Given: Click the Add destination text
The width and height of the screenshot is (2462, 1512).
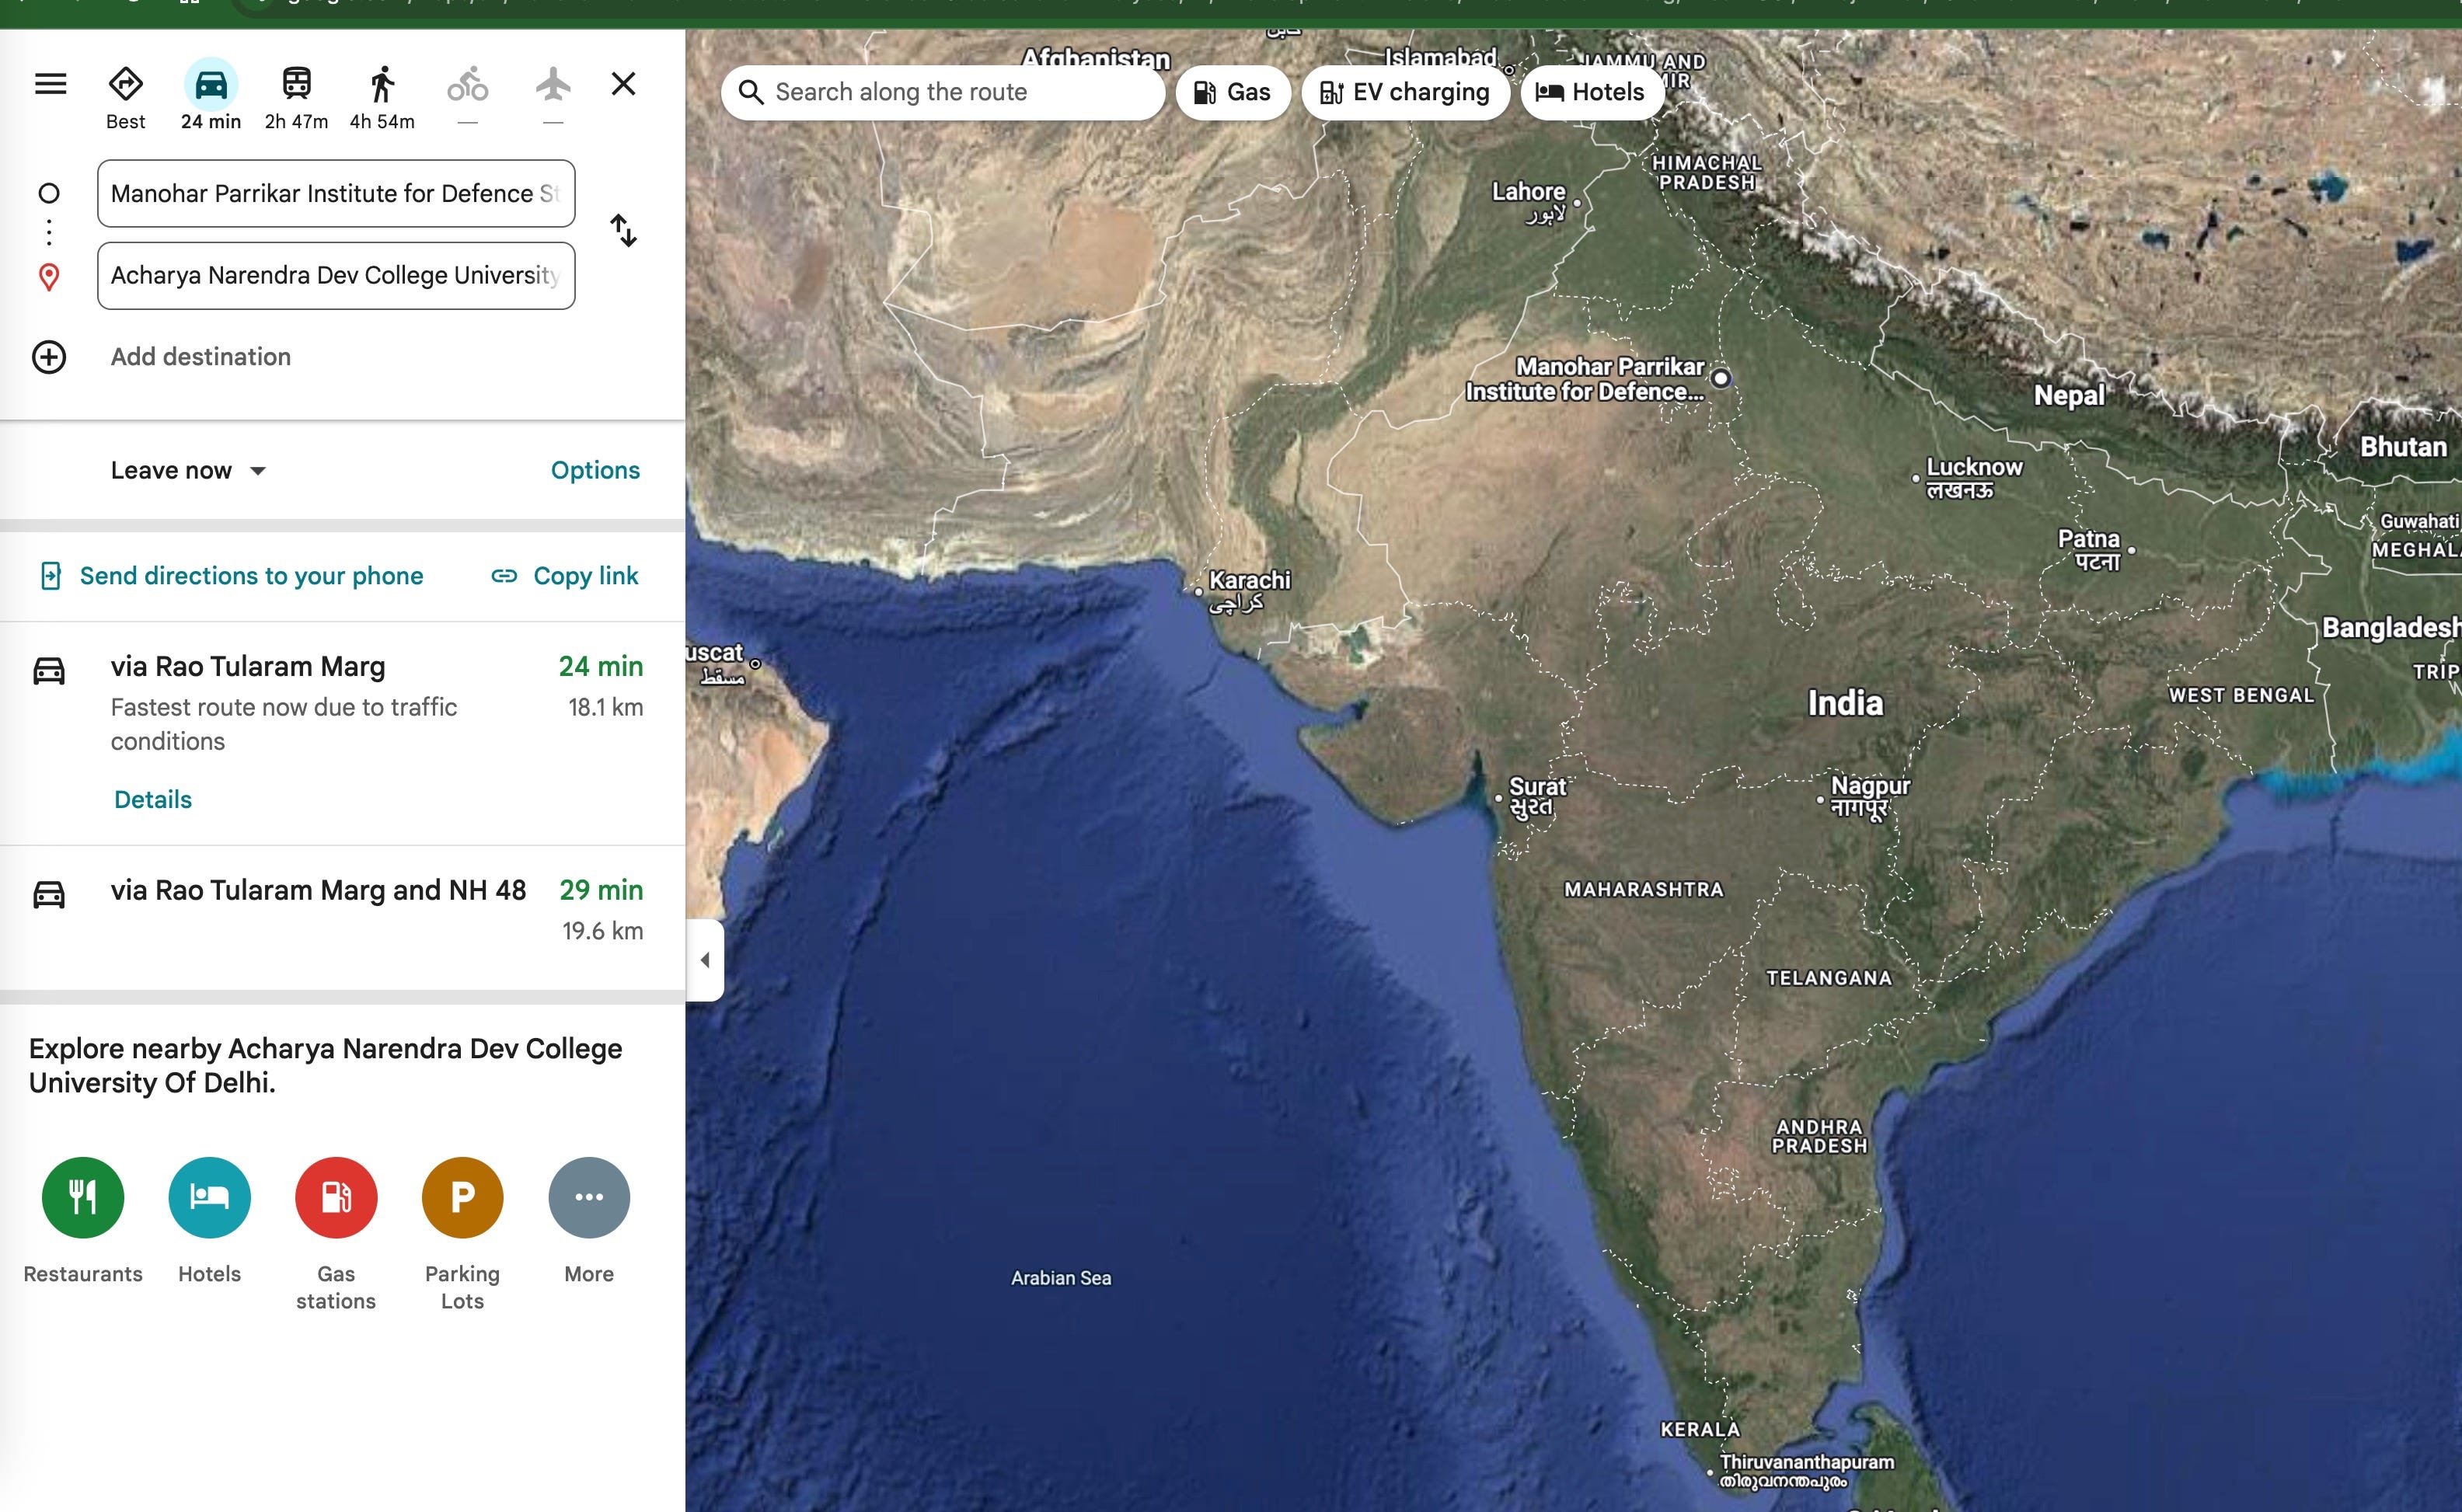Looking at the screenshot, I should pyautogui.click(x=201, y=357).
